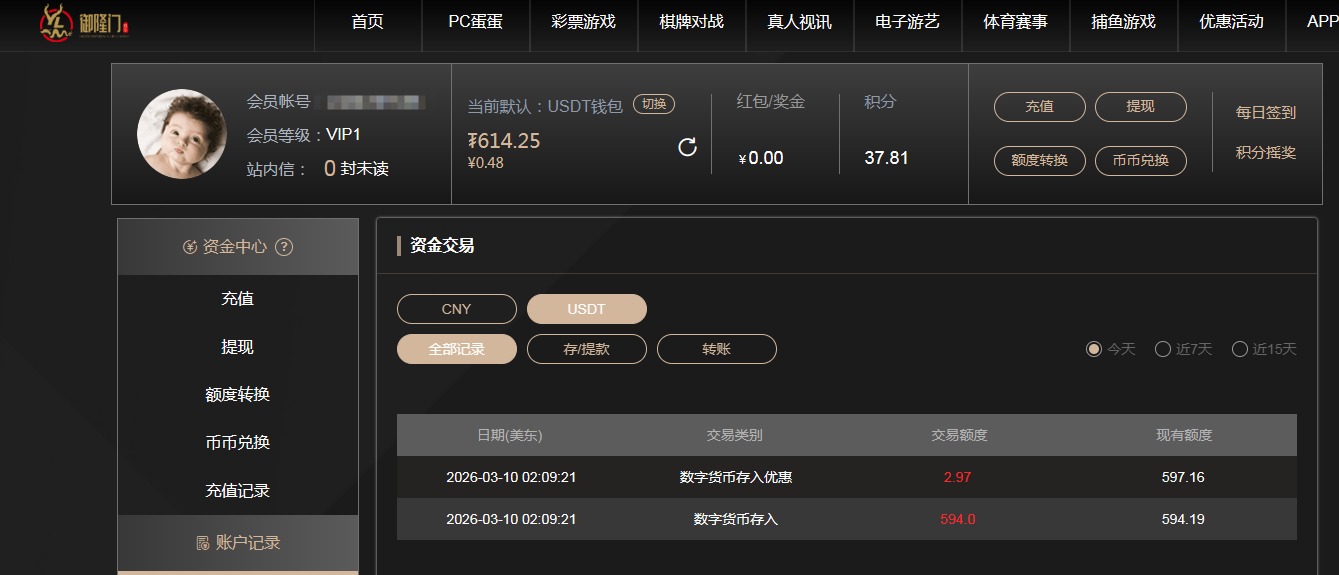Click the 资金交易 panel title

point(442,245)
